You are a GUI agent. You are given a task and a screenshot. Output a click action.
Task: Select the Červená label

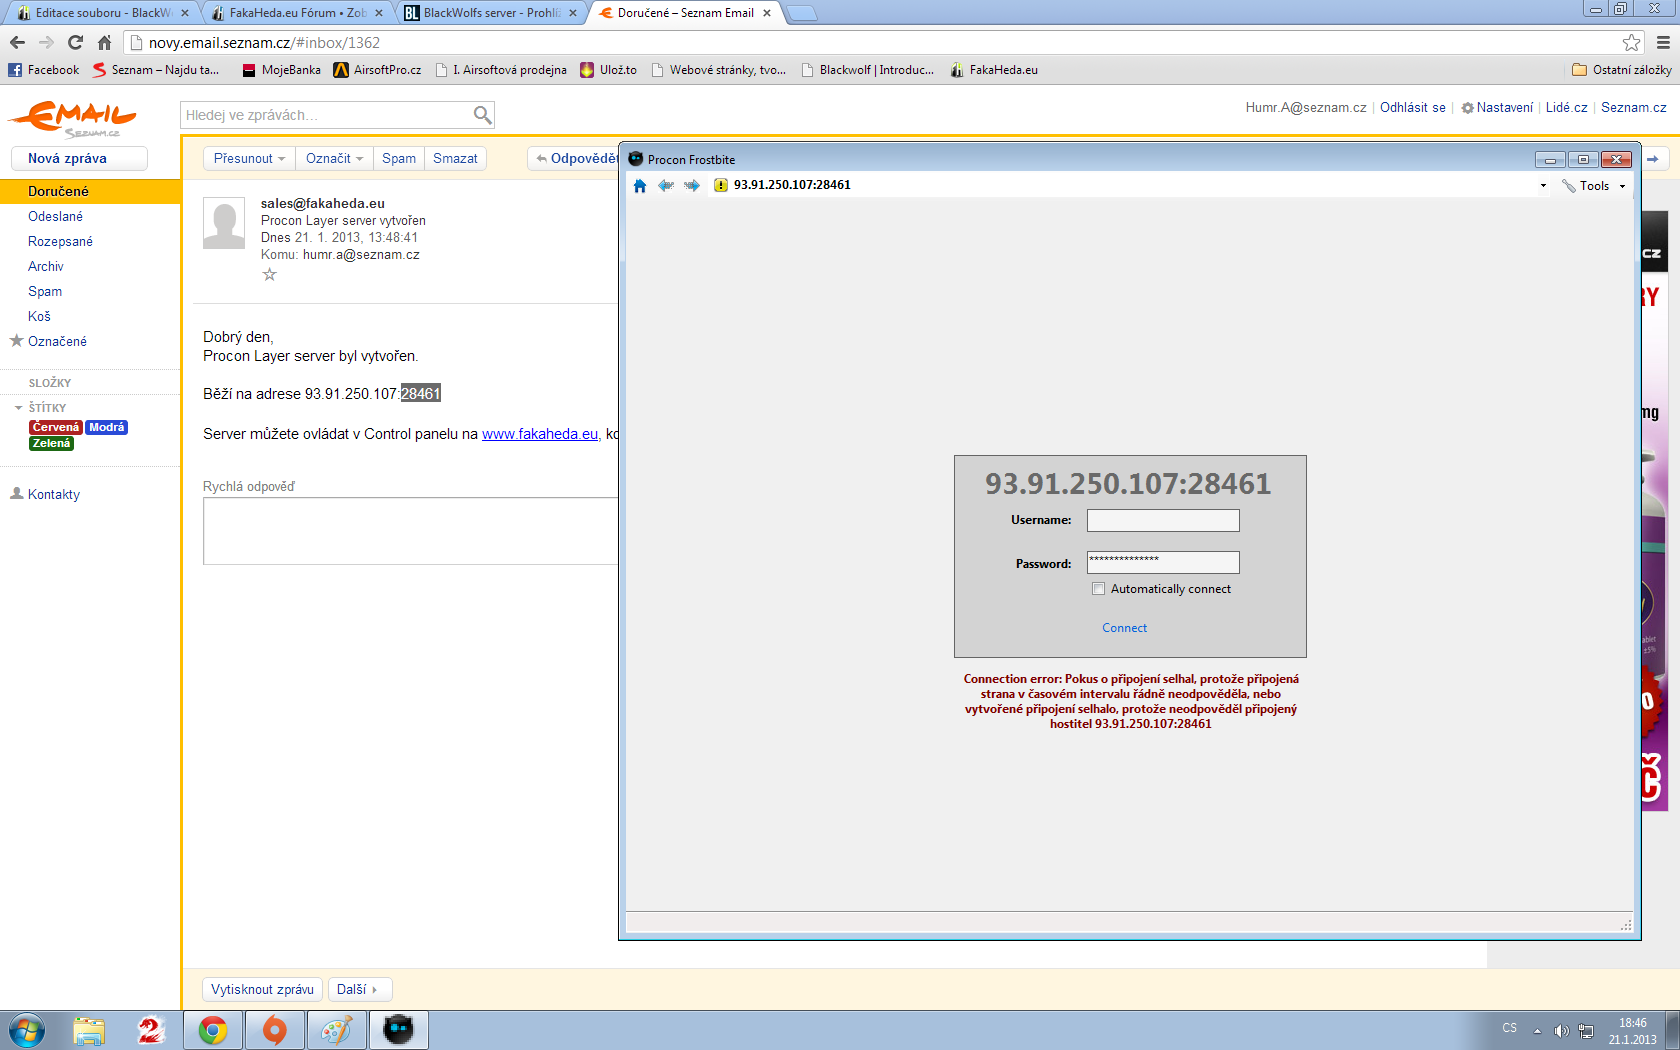tap(55, 427)
